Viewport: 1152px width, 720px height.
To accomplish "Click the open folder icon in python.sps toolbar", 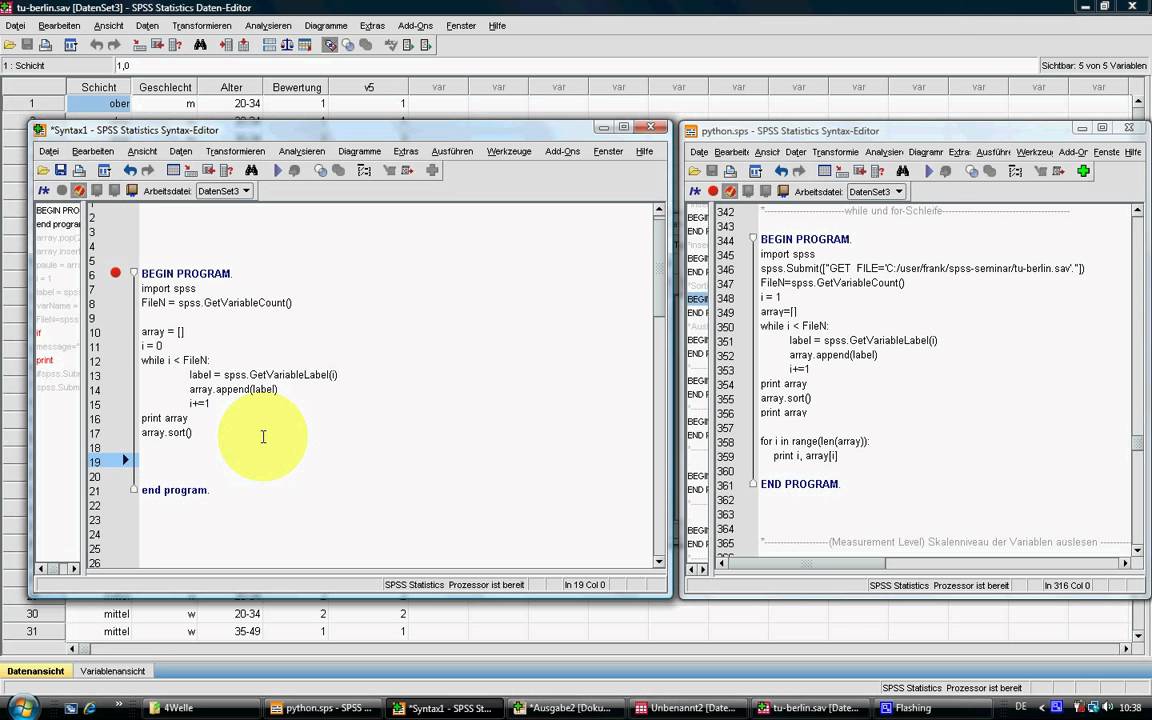I will [x=694, y=171].
